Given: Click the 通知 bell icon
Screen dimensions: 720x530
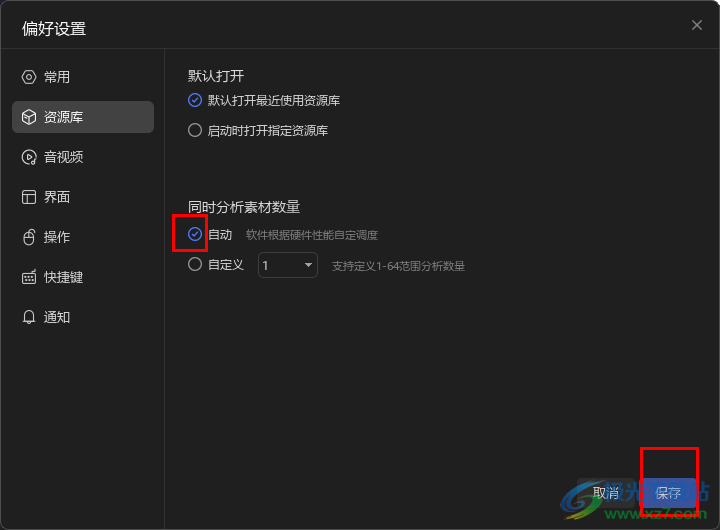Looking at the screenshot, I should 29,317.
